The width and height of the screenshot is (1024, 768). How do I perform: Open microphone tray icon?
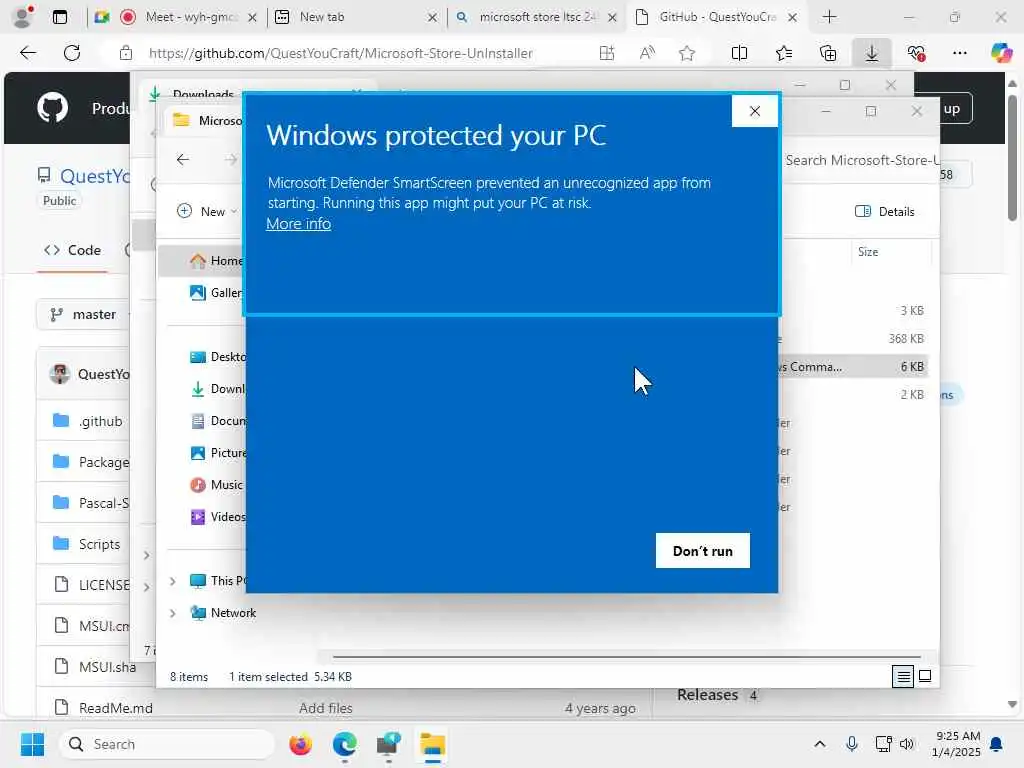coord(852,744)
